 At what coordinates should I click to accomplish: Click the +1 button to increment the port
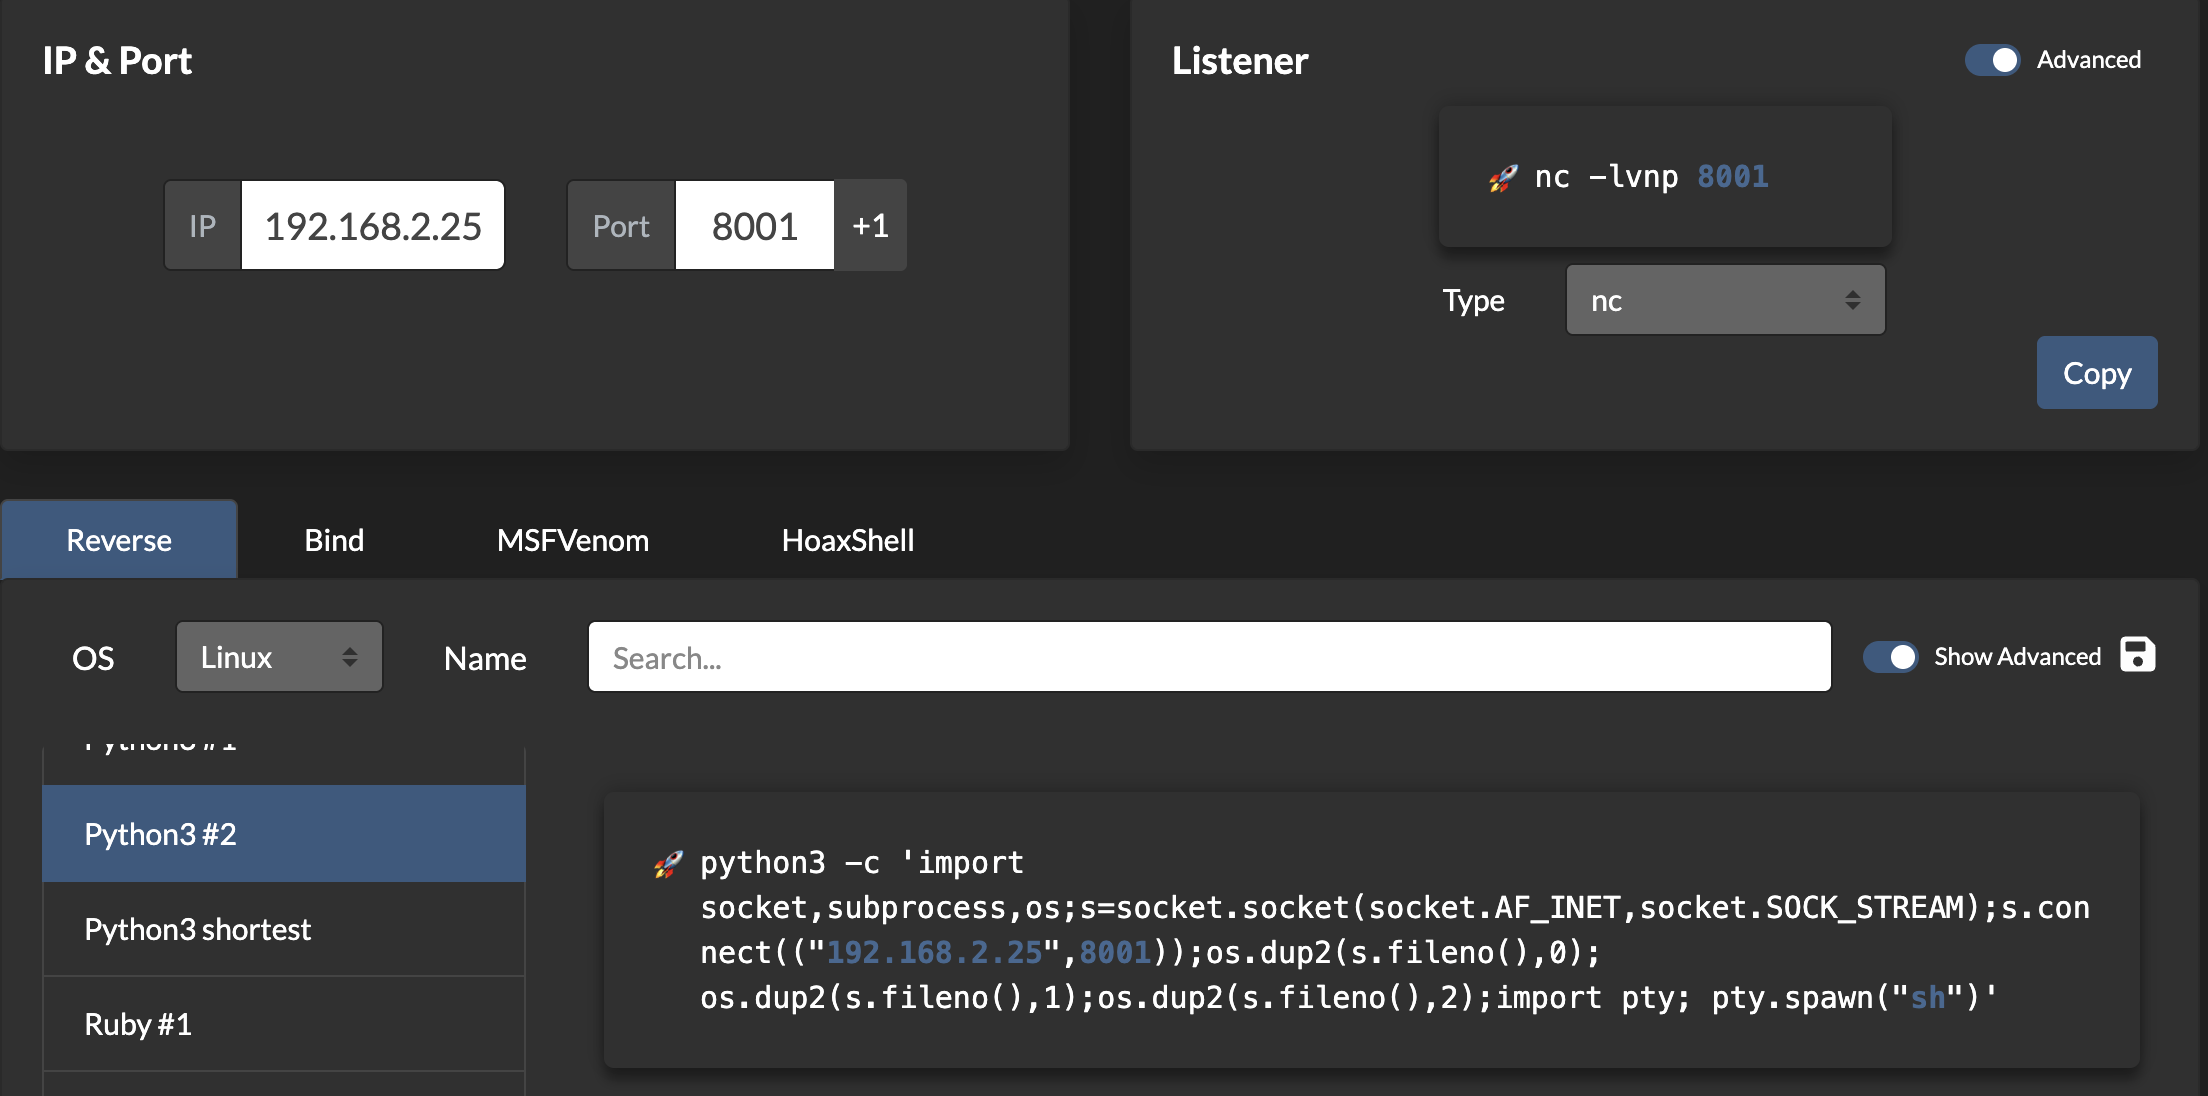click(x=869, y=225)
